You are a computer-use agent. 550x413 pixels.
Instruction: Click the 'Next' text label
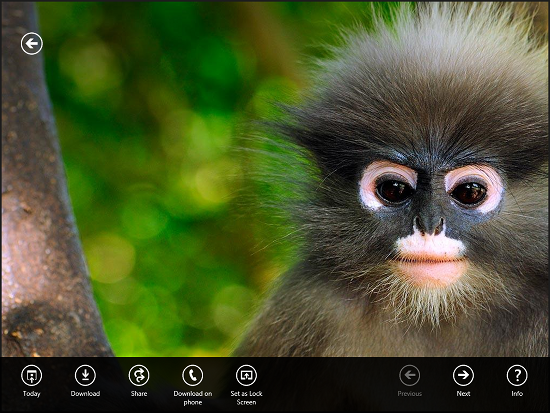pyautogui.click(x=463, y=394)
